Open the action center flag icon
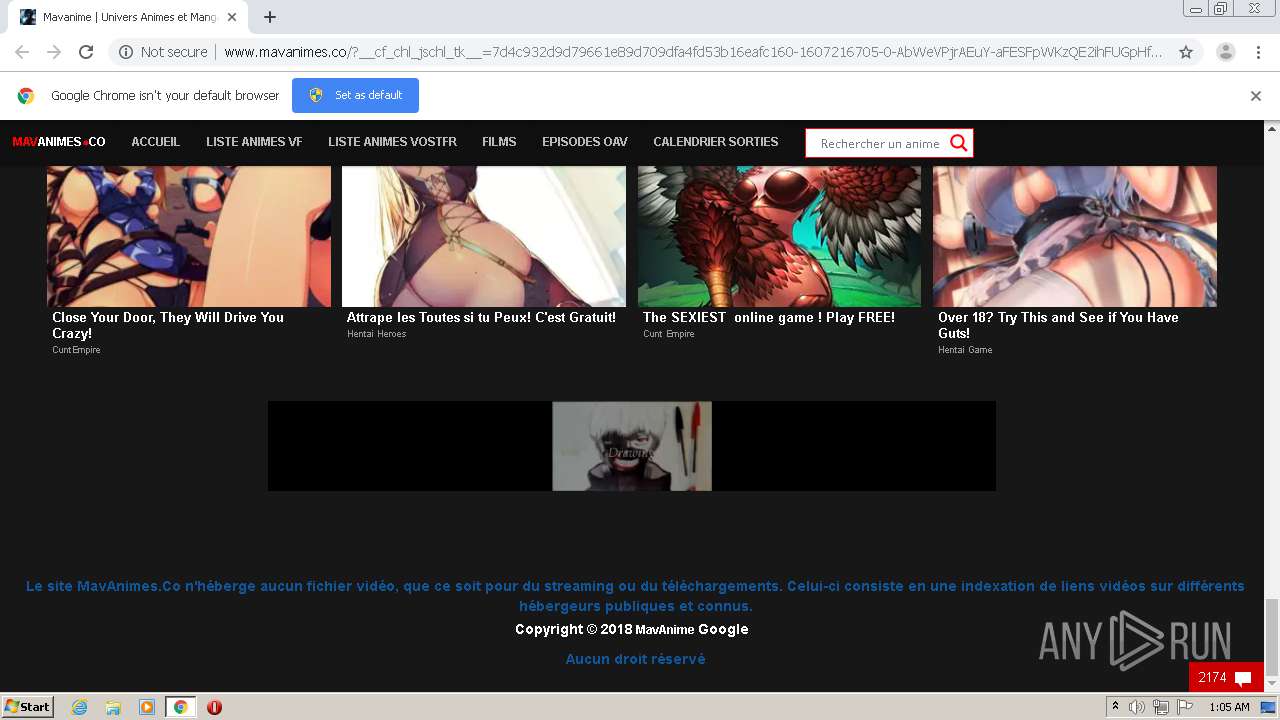The width and height of the screenshot is (1280, 720). pos(1185,707)
